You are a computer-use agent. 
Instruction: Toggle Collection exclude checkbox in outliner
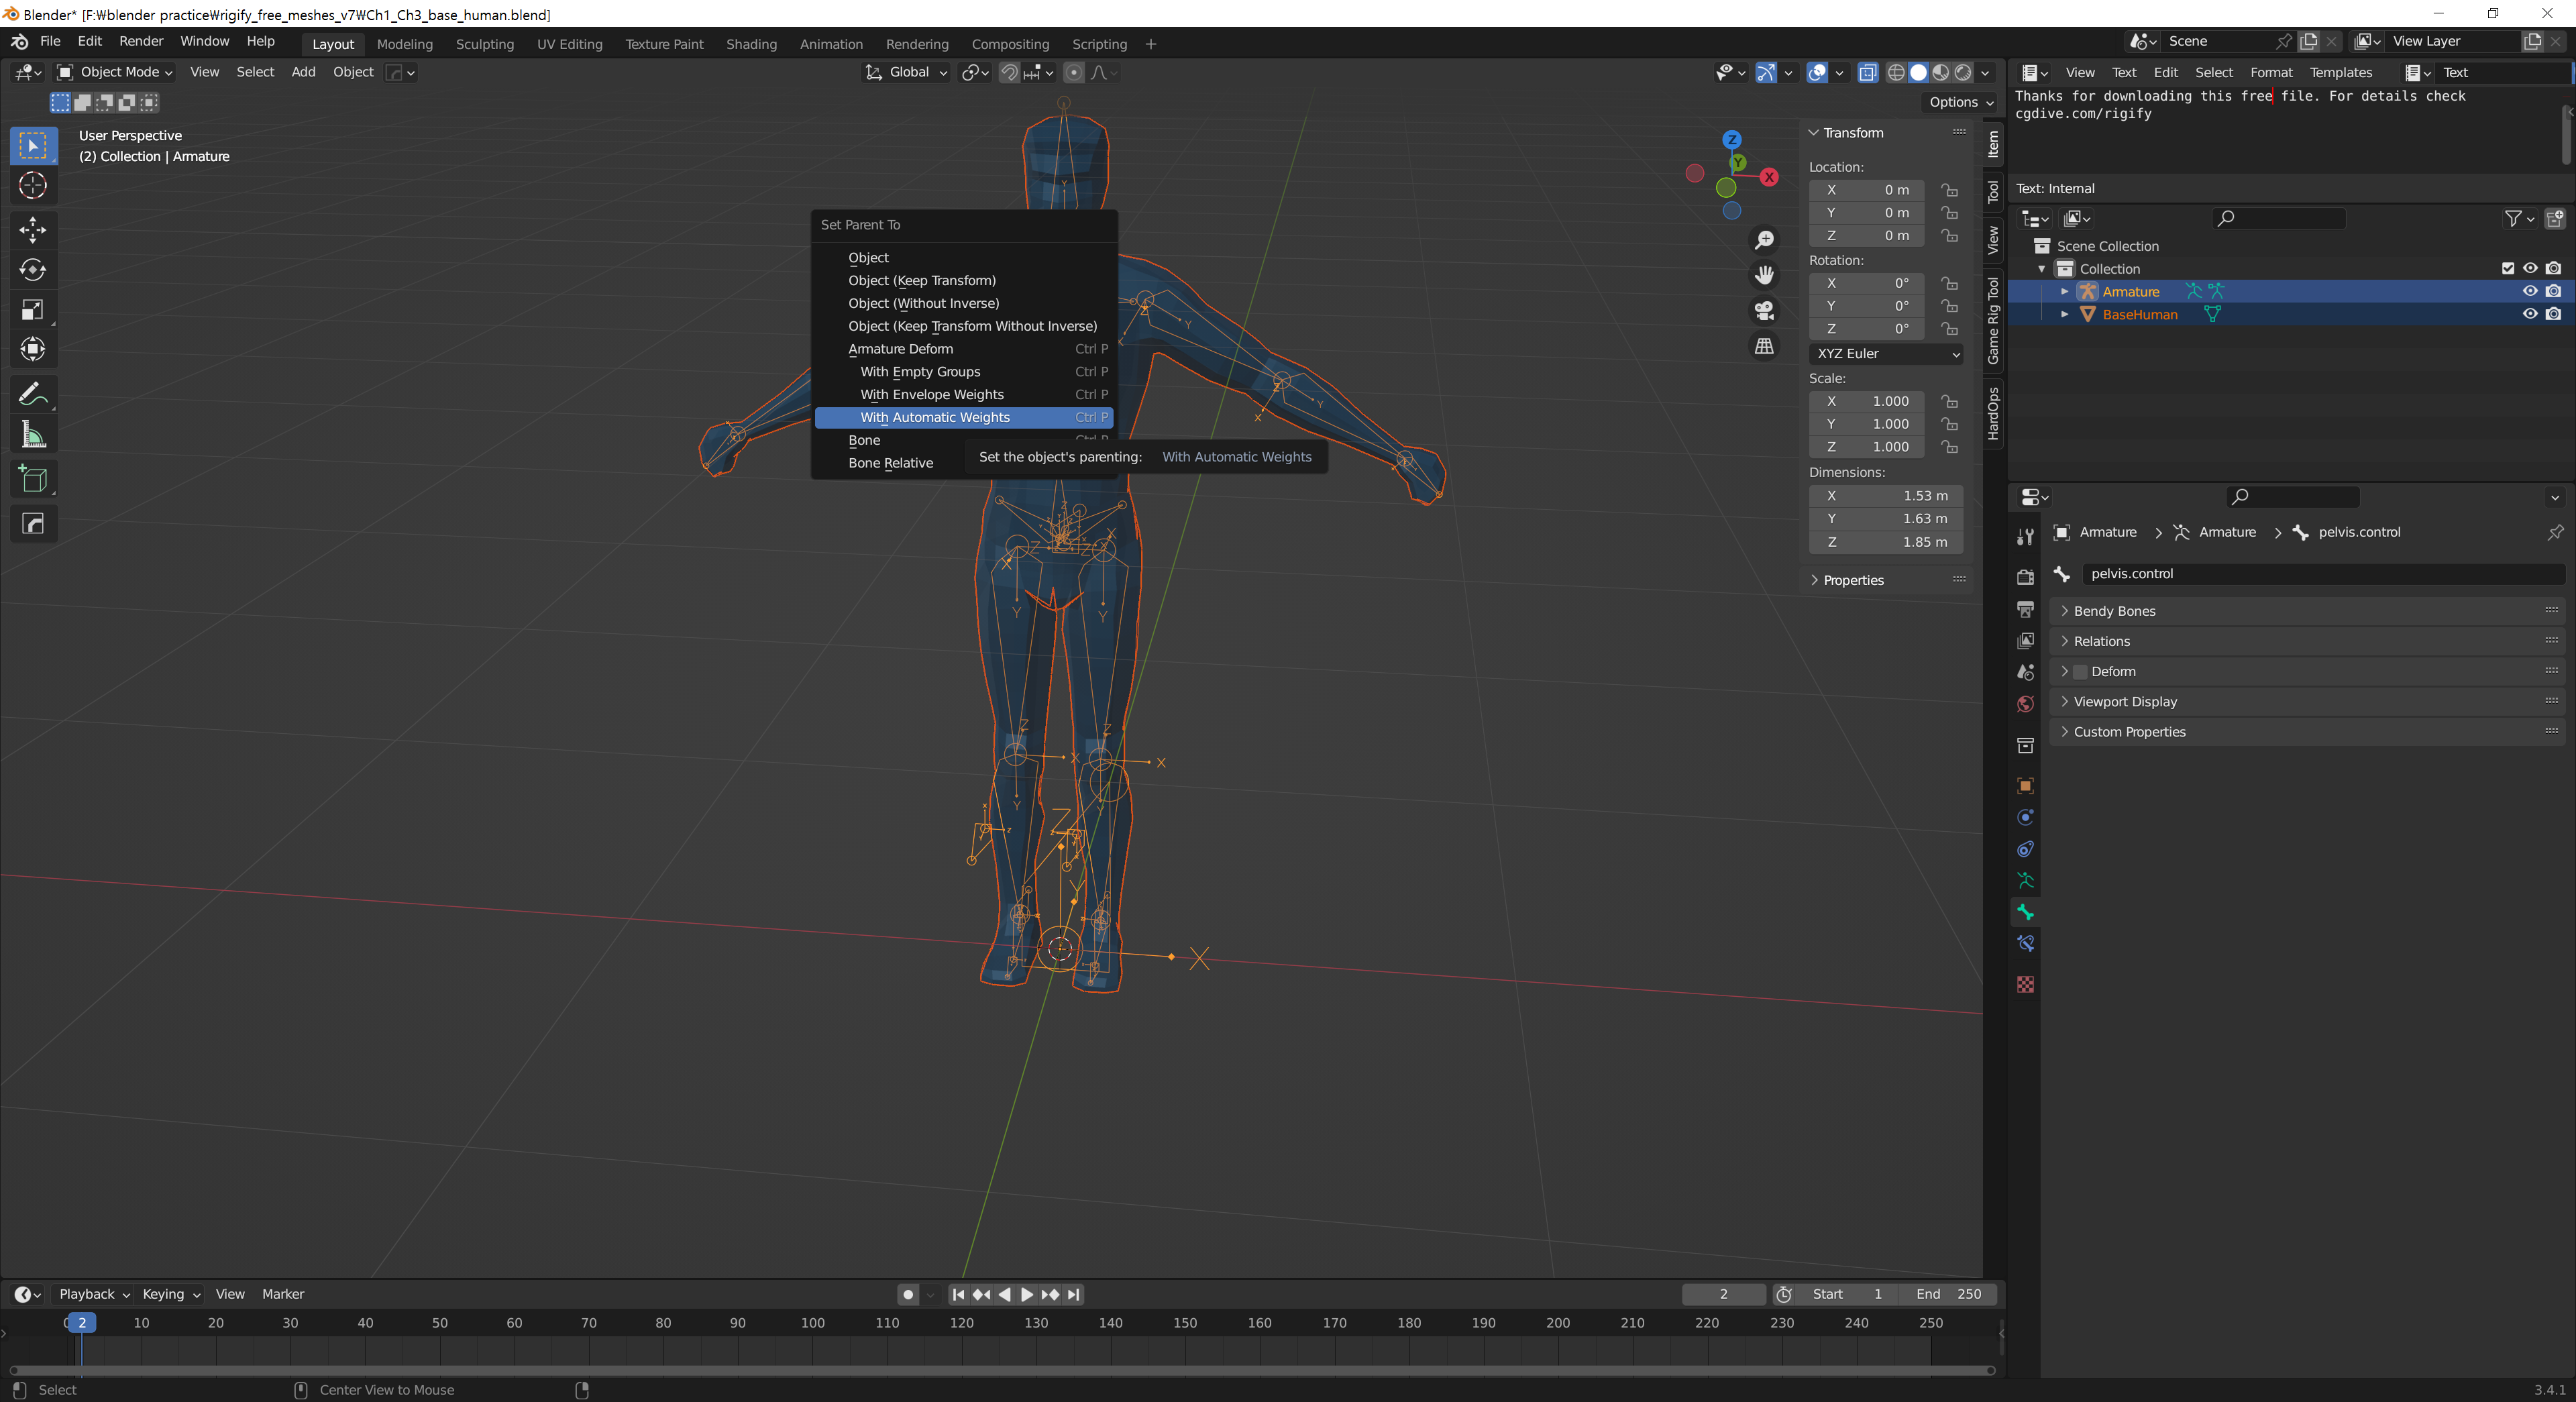[2507, 268]
